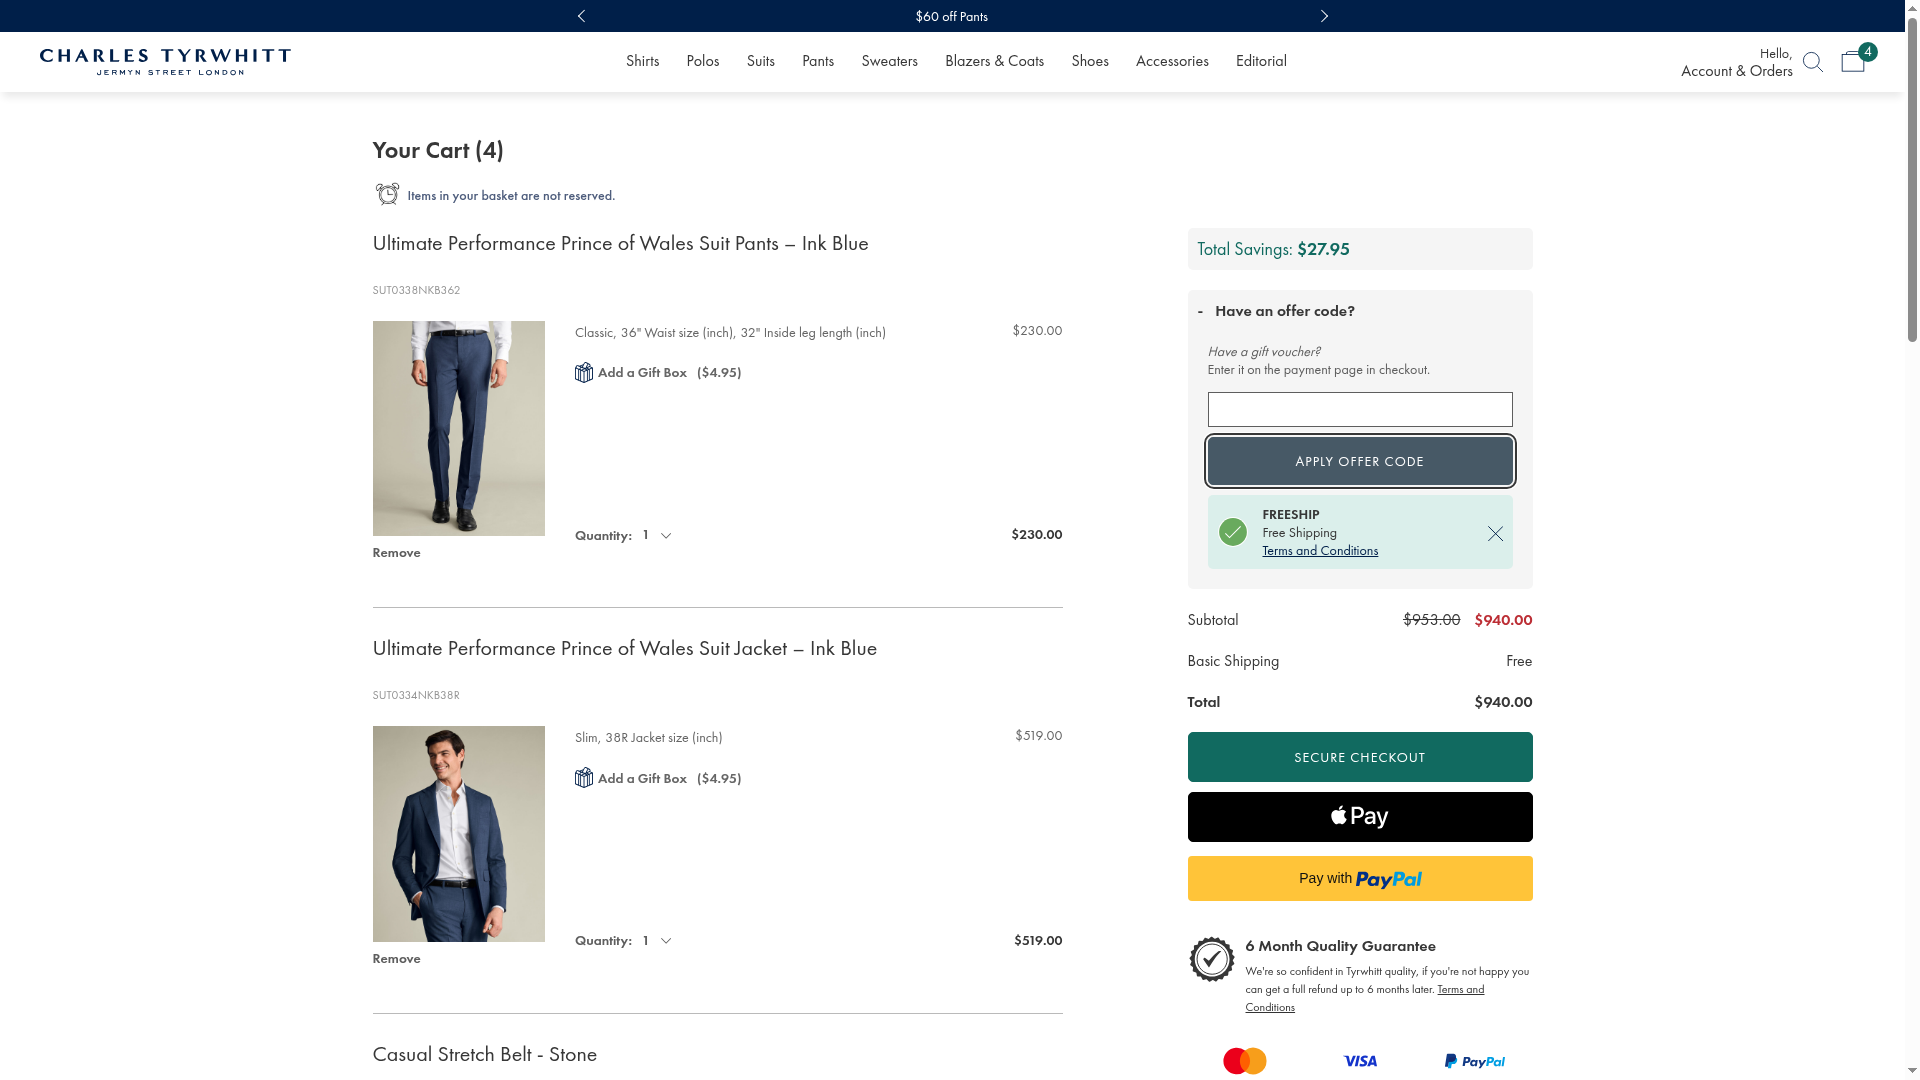Viewport: 1920px width, 1080px height.
Task: Click next promo banner arrow
Action: click(1324, 16)
